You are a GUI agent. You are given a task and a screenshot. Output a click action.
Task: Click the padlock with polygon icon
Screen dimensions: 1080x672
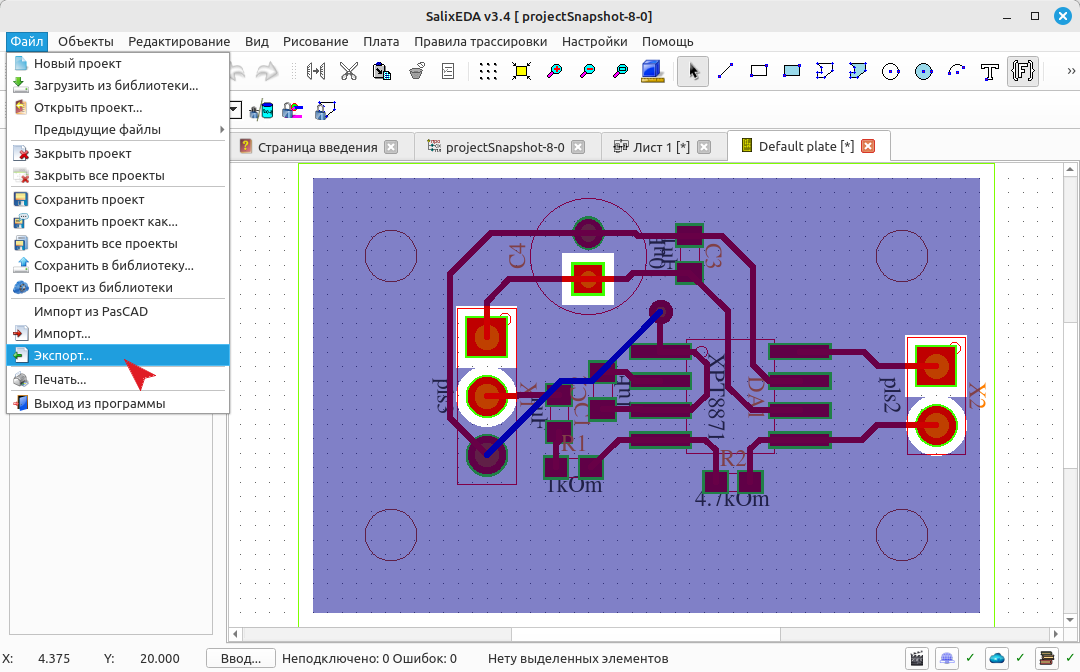[326, 110]
